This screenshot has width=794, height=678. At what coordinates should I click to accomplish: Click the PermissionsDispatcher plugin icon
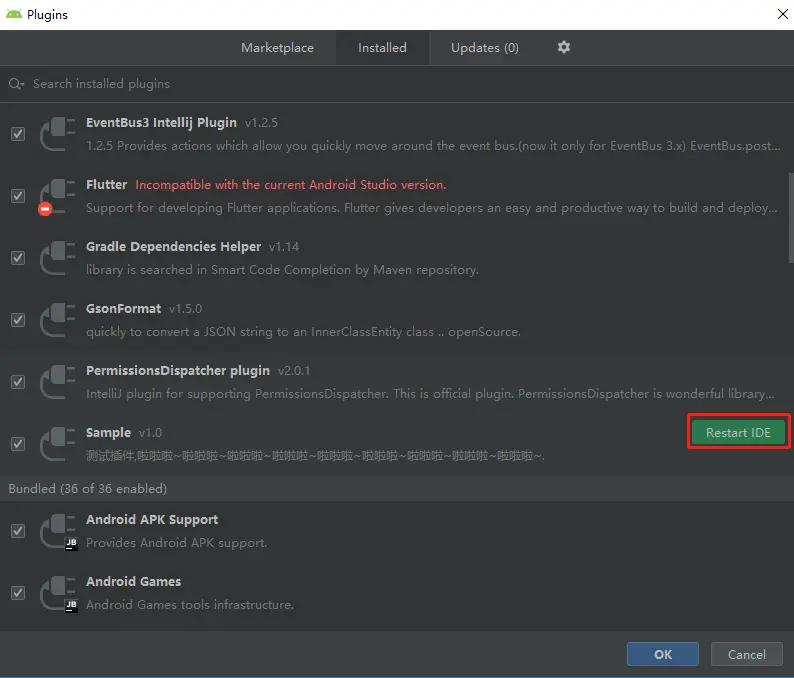(x=58, y=382)
